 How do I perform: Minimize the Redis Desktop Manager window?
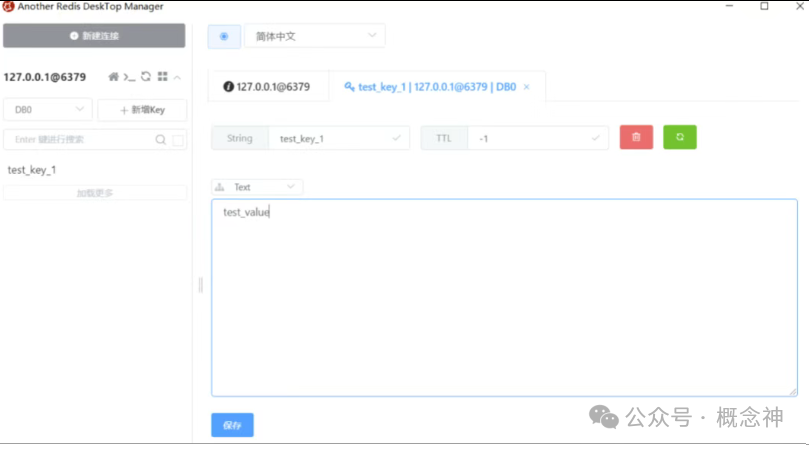[x=729, y=6]
